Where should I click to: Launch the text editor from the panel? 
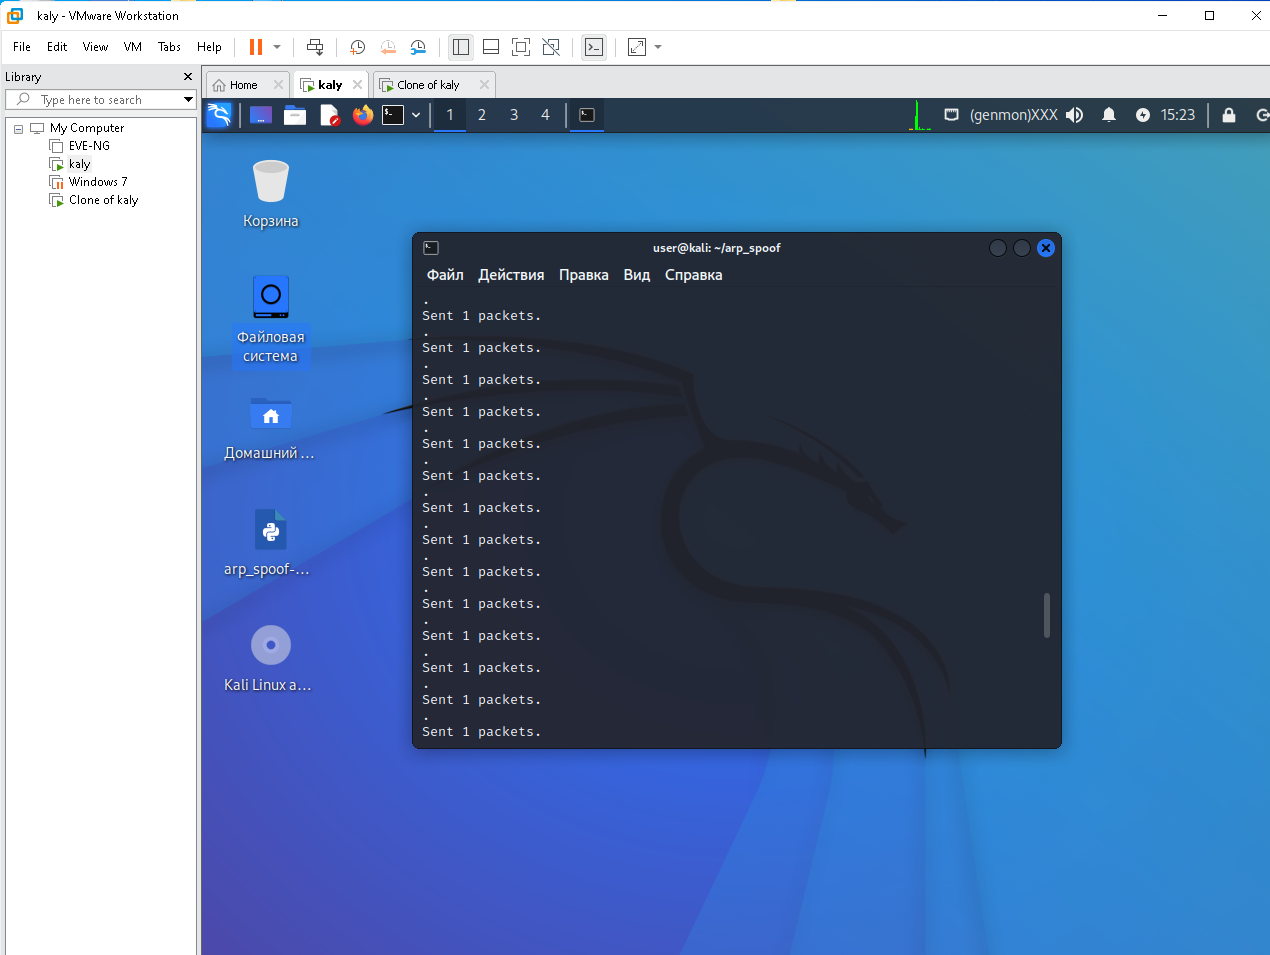pos(330,115)
